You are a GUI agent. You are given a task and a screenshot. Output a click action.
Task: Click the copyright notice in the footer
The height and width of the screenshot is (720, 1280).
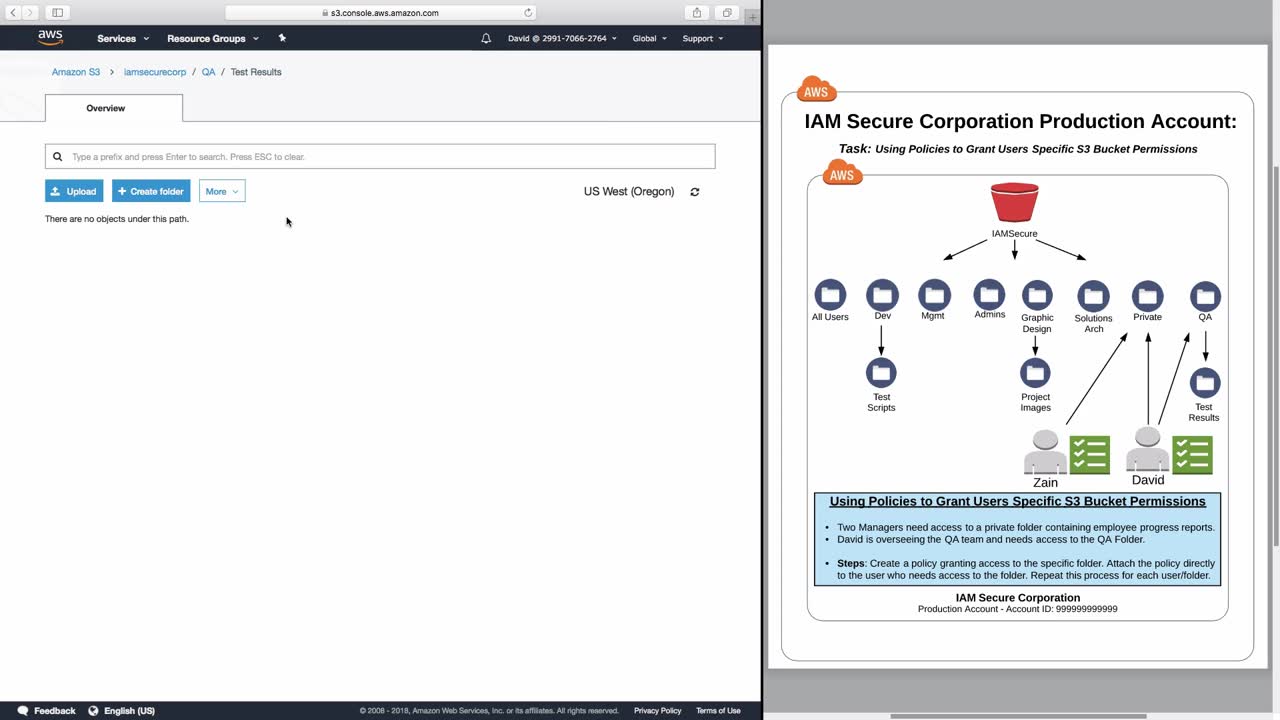coord(489,711)
